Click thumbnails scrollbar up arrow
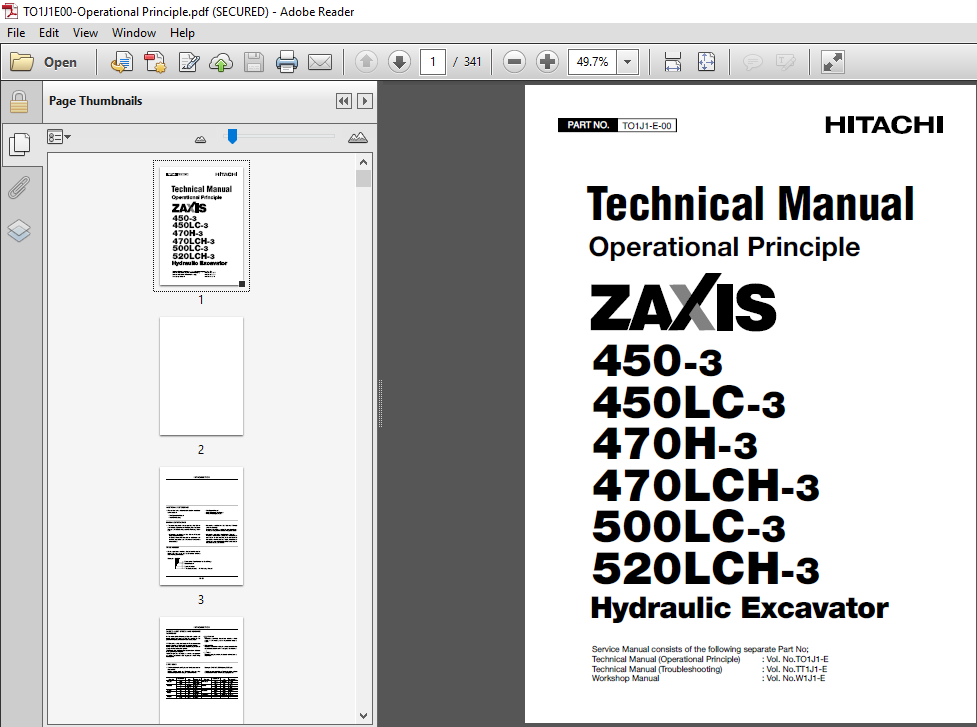Viewport: 977px width, 727px height. tap(364, 162)
